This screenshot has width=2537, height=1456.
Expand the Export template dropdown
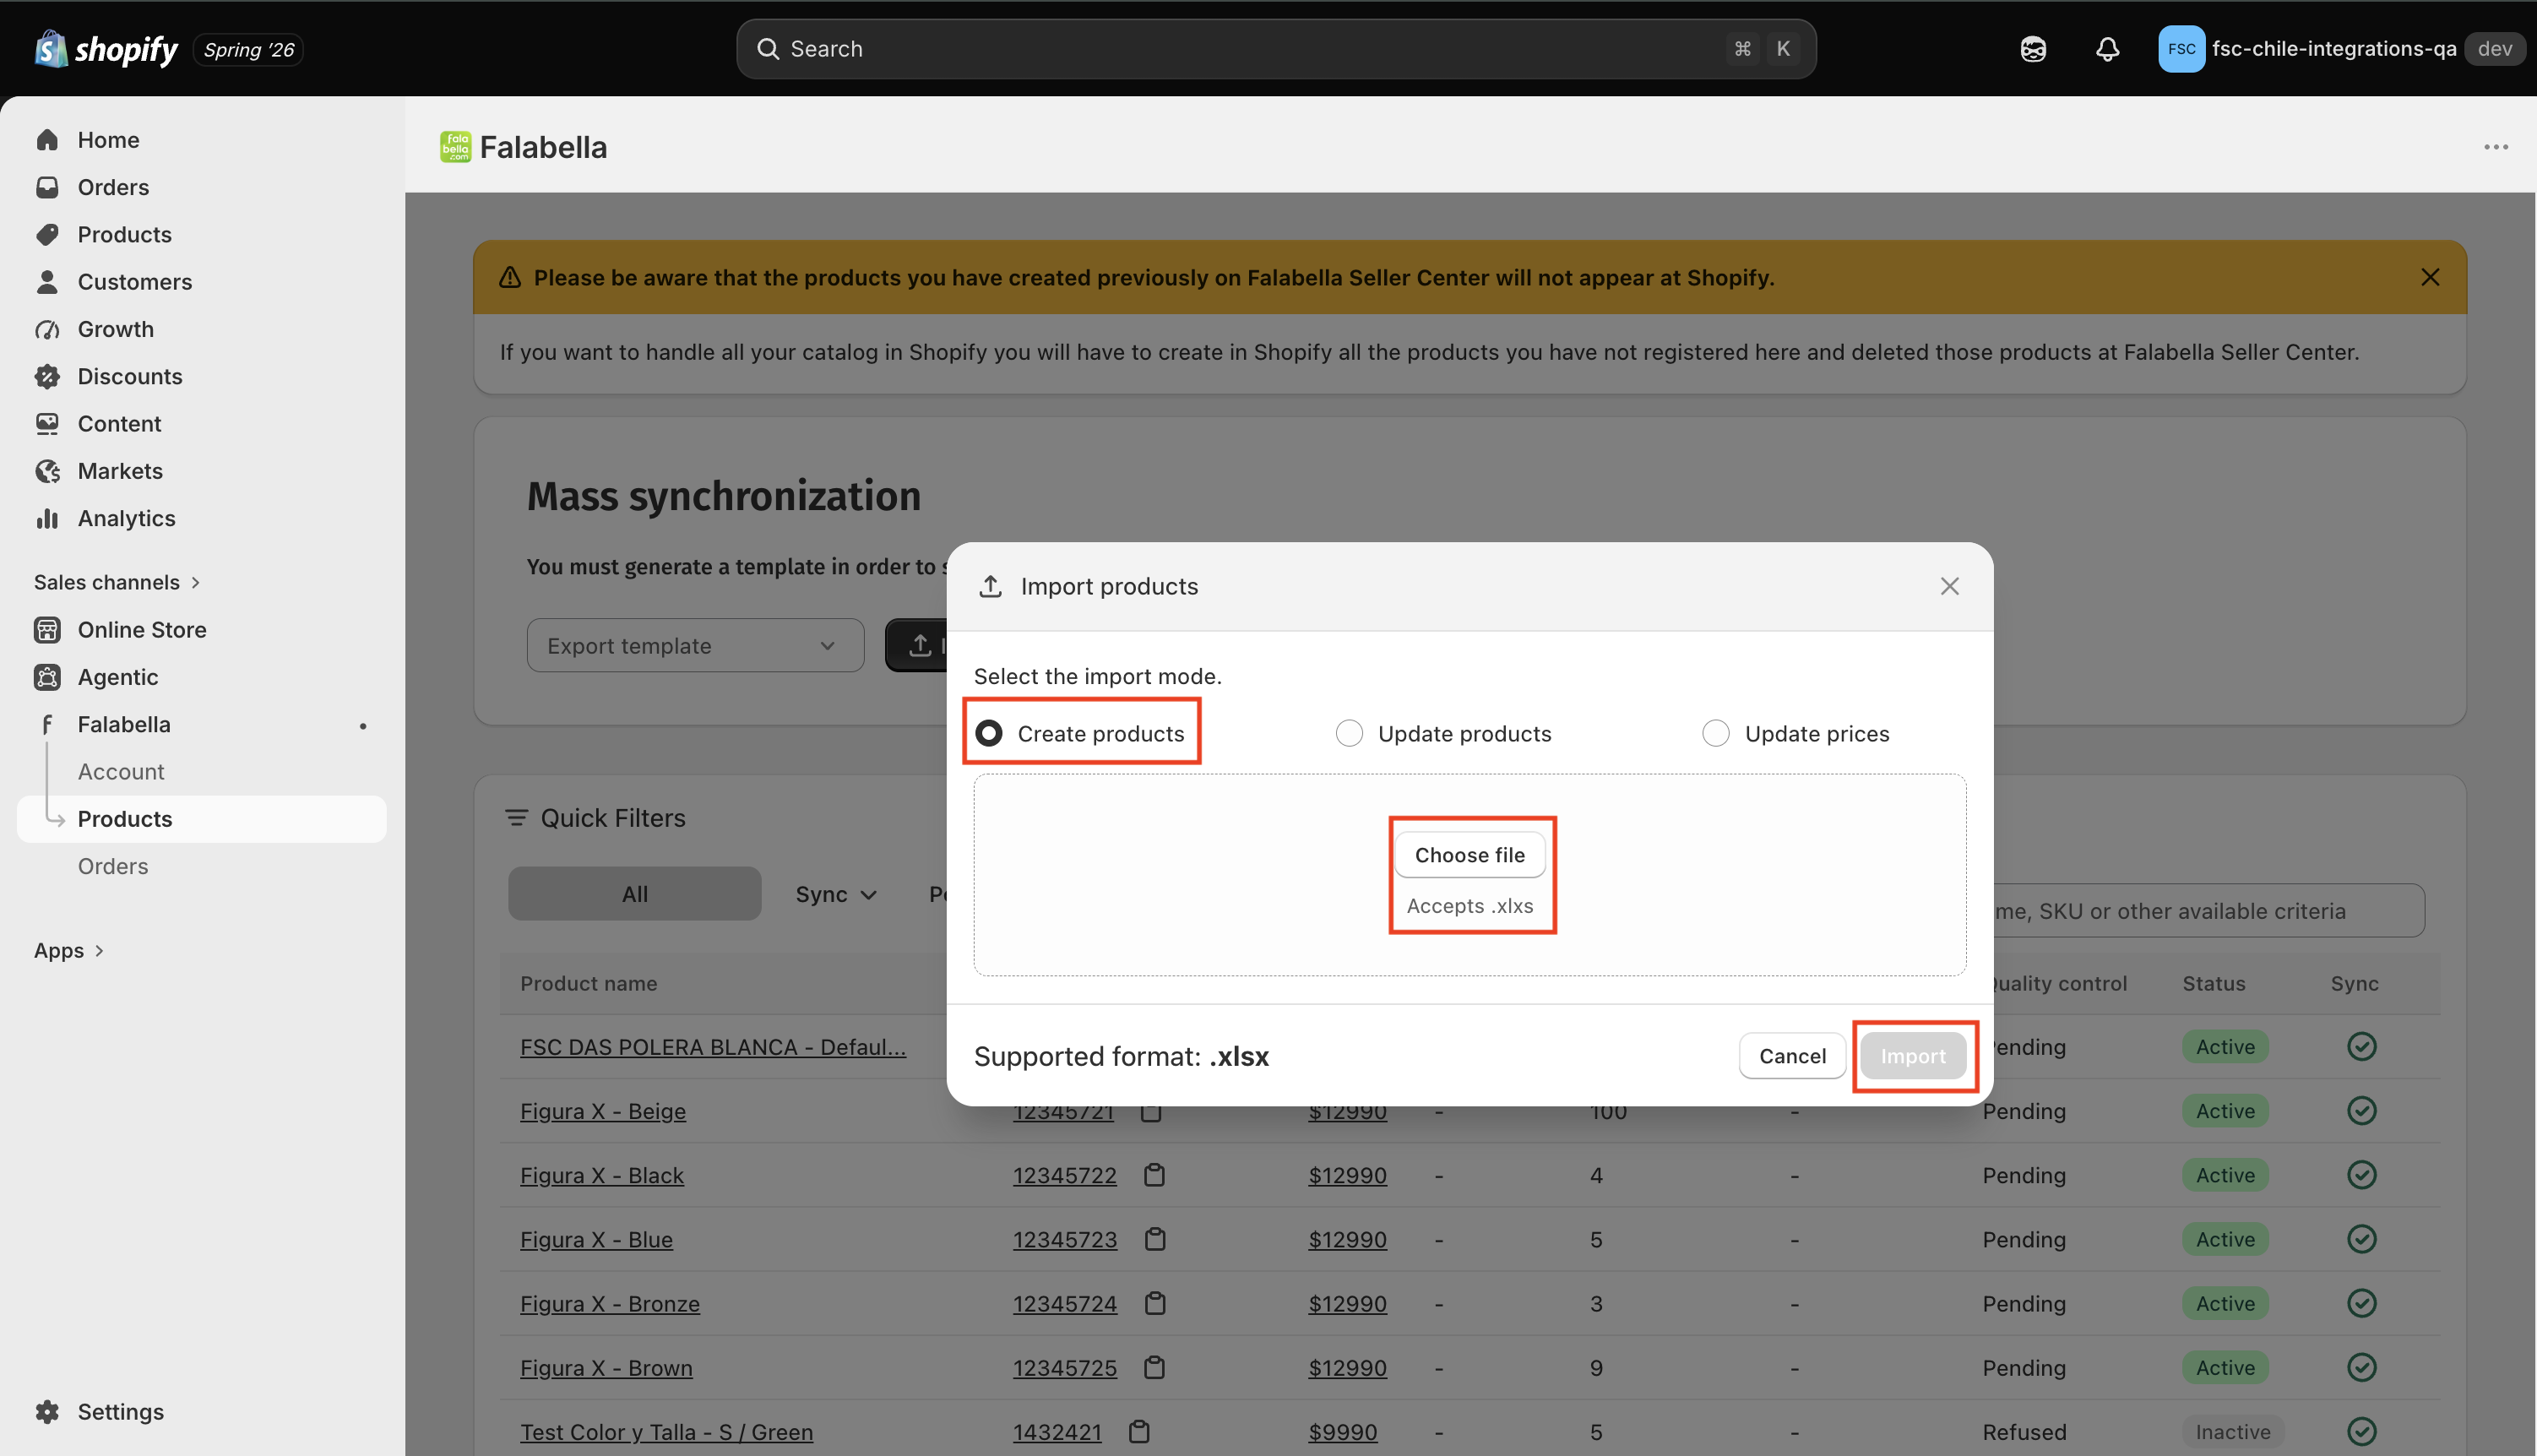click(695, 645)
